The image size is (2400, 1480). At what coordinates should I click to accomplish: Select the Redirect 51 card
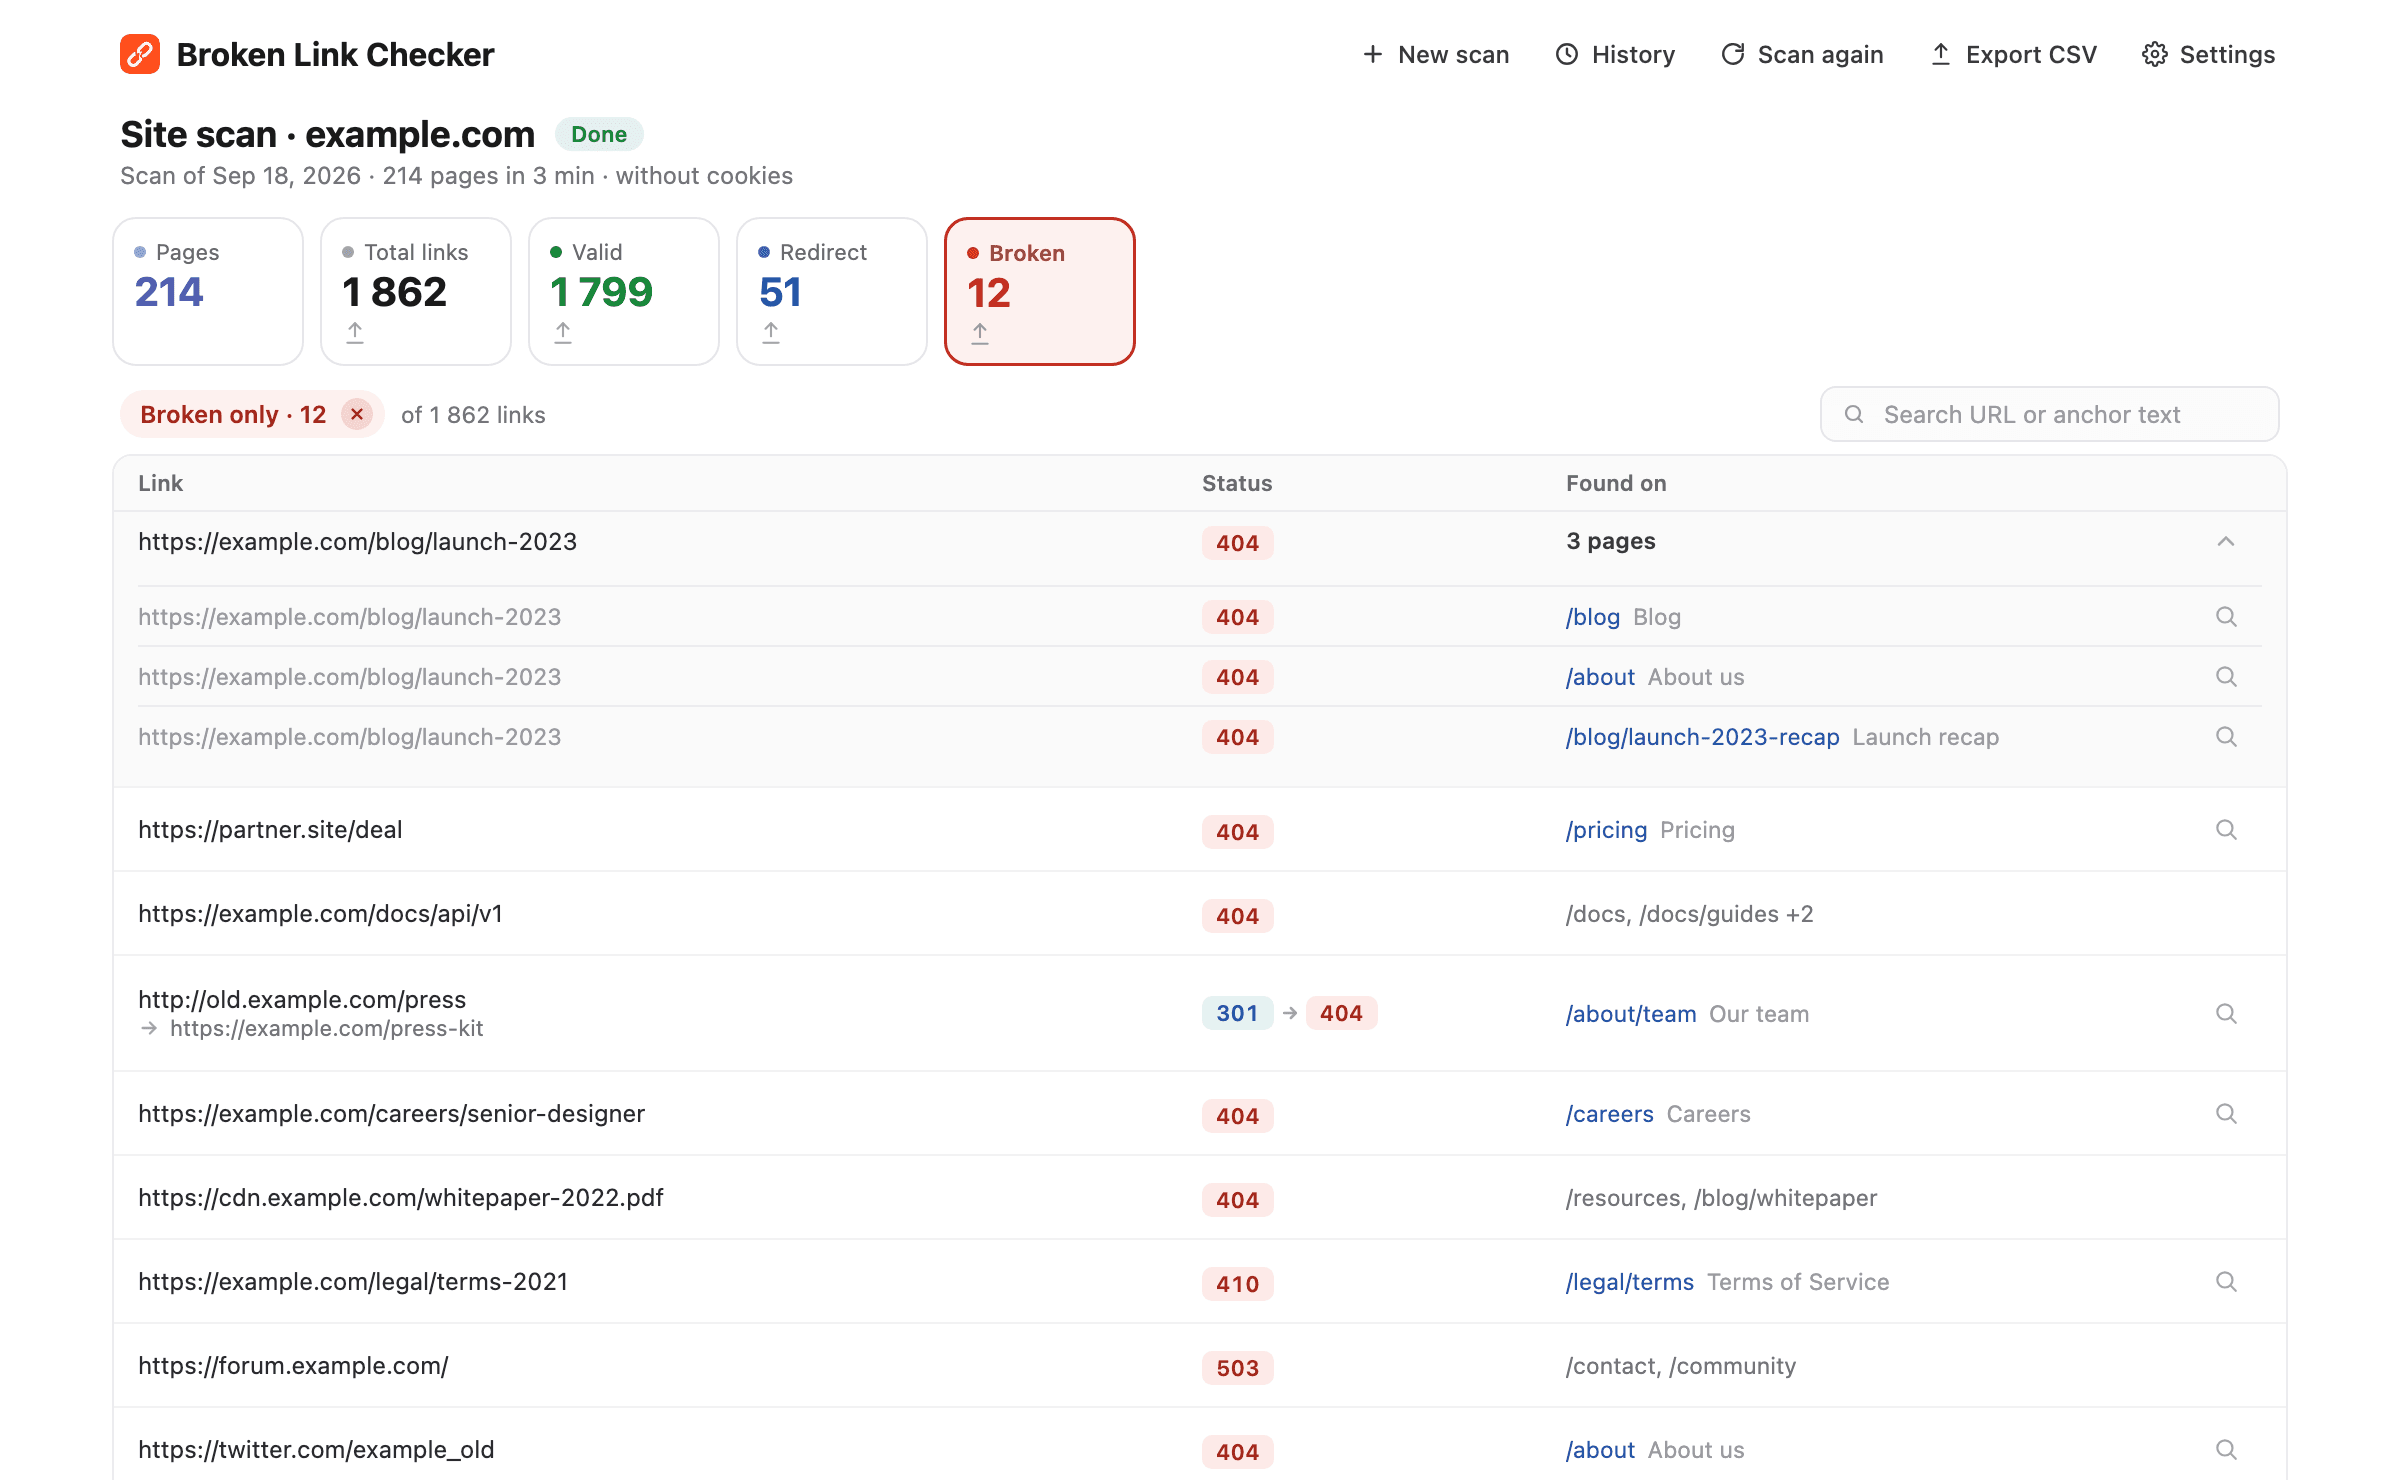(x=832, y=291)
